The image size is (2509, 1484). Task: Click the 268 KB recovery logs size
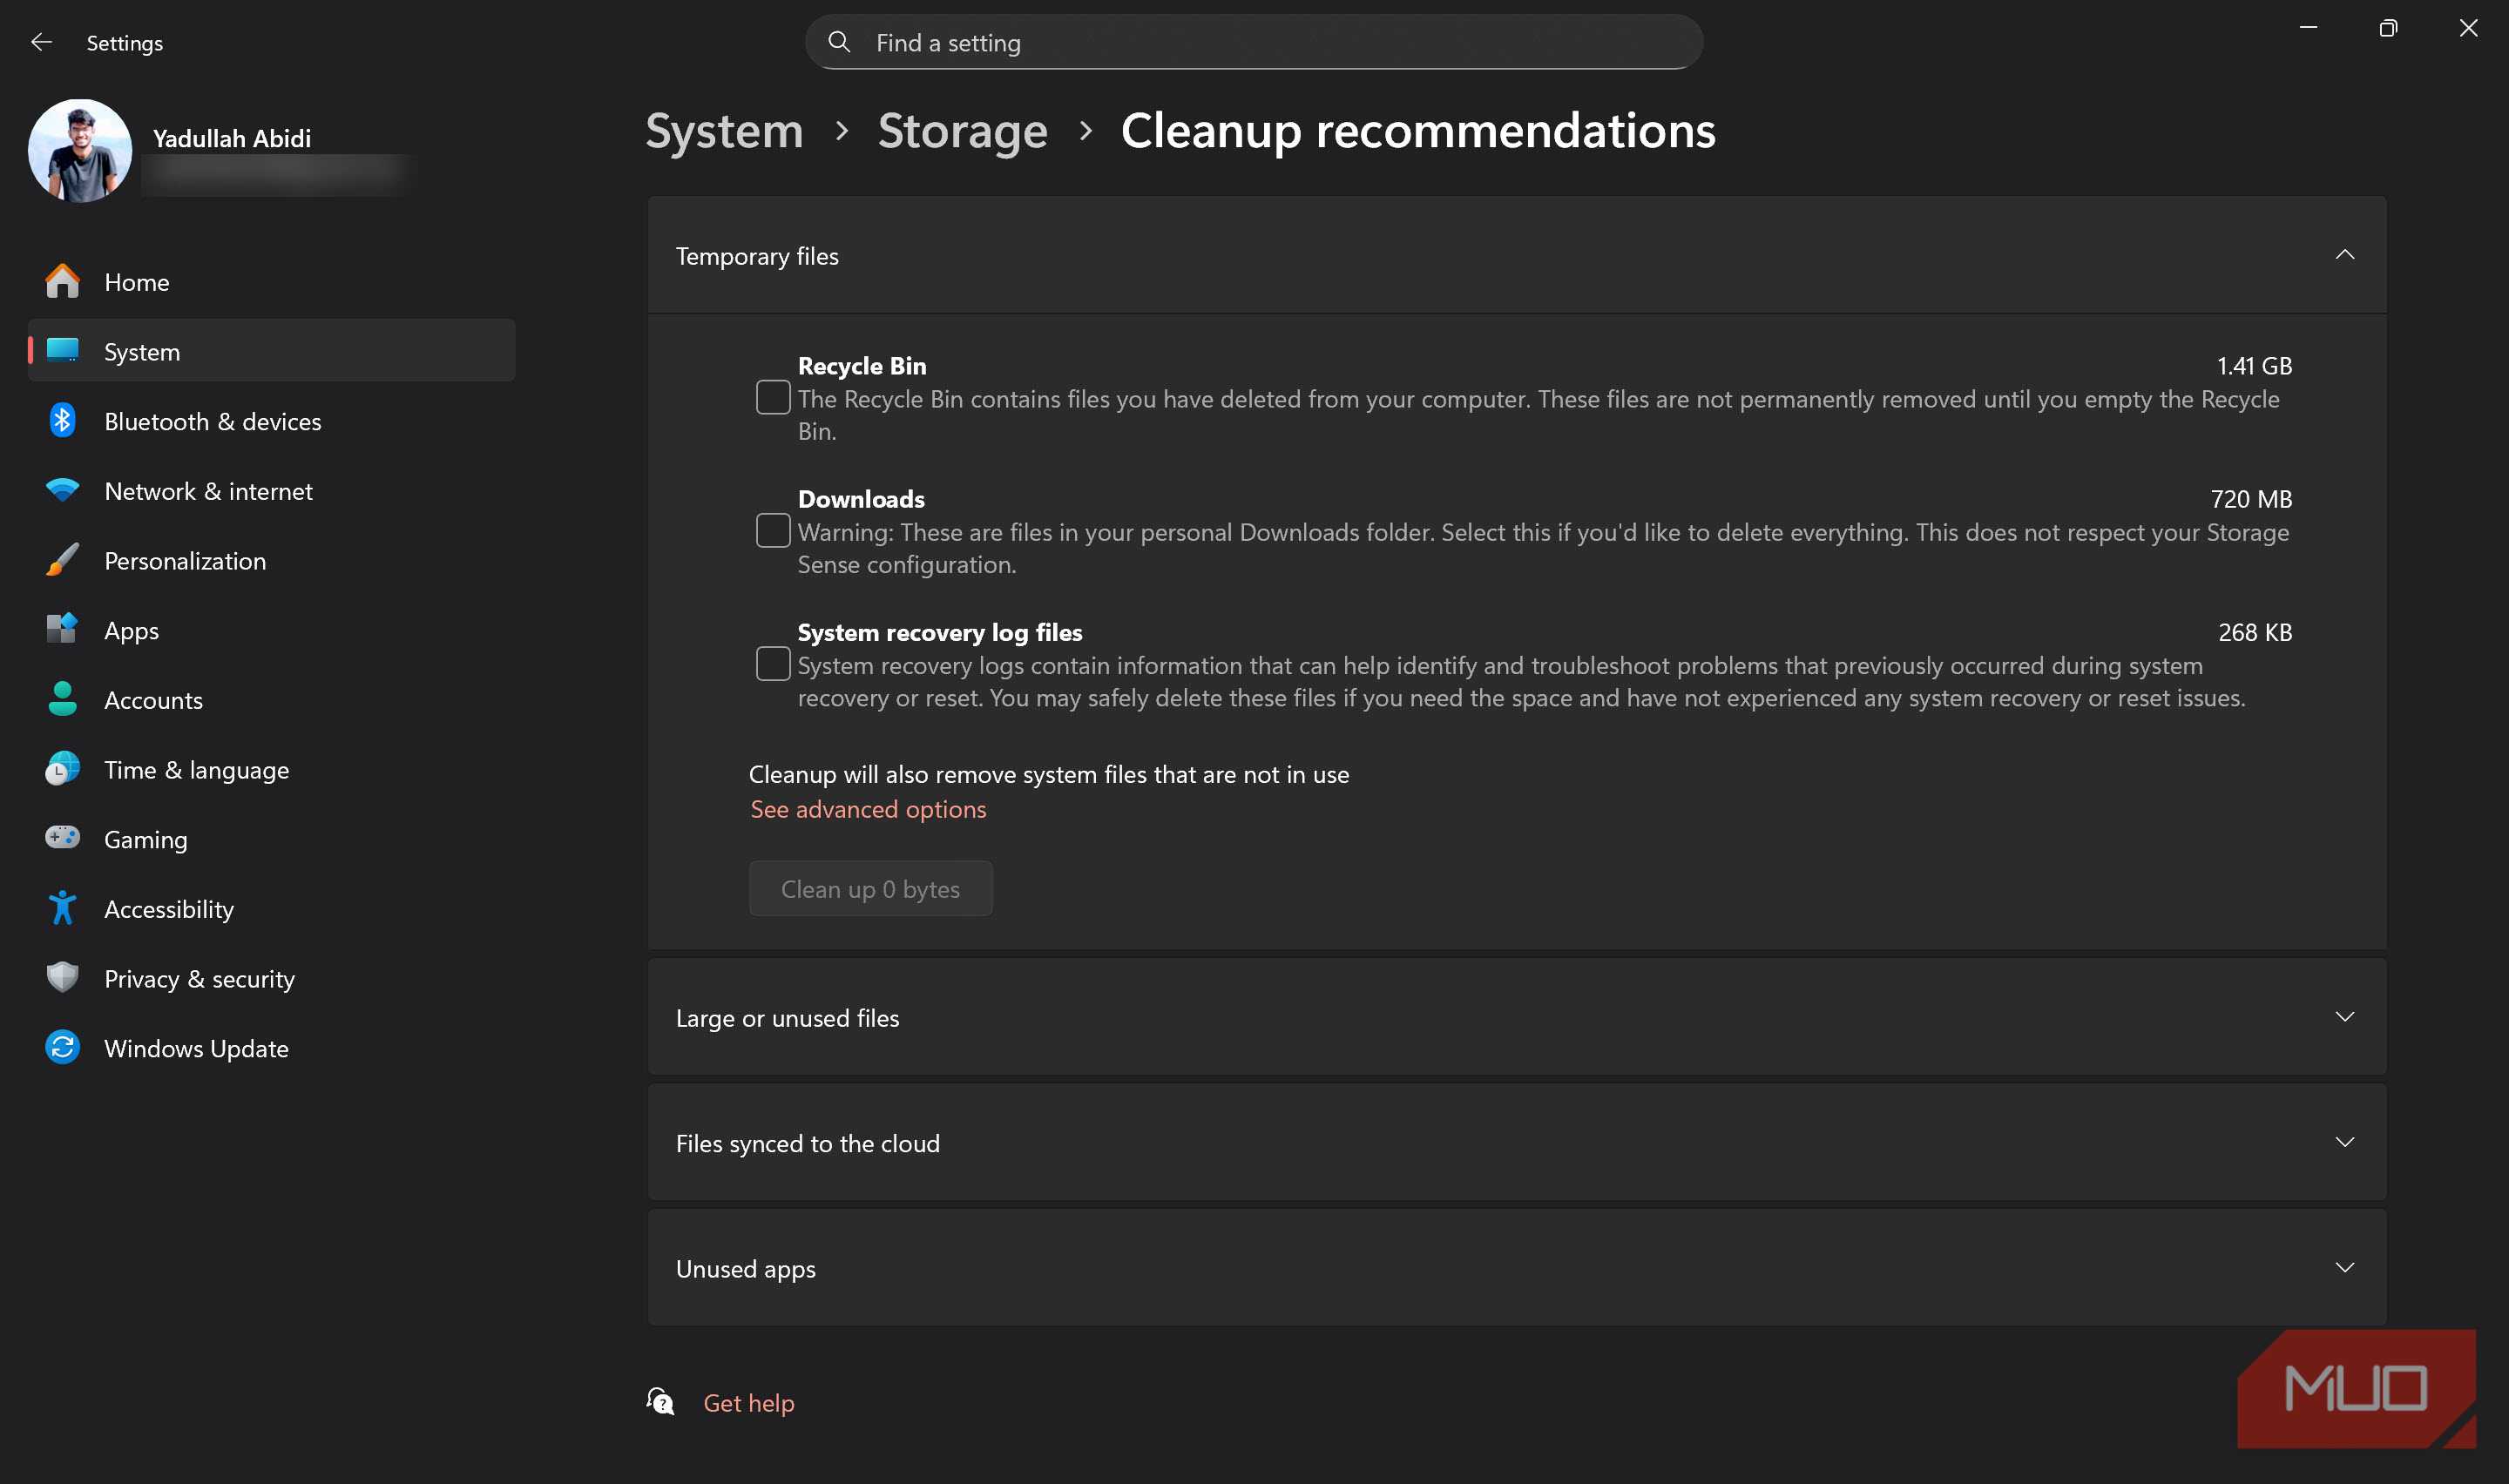[x=2255, y=632]
